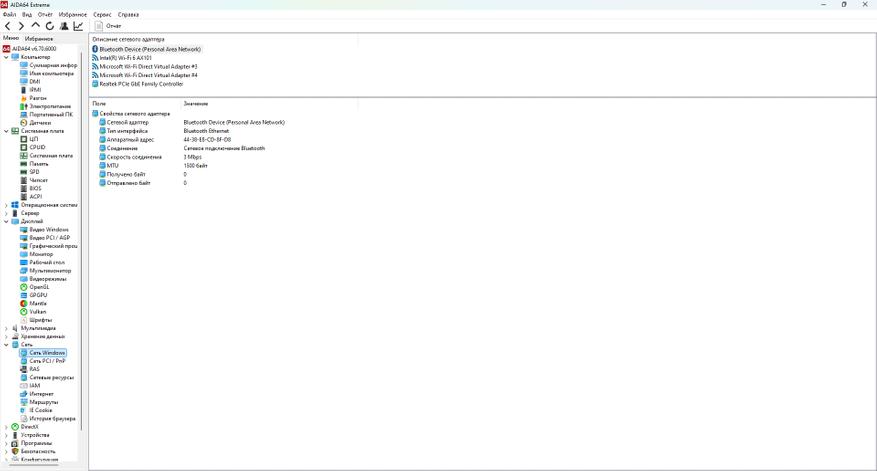This screenshot has width=877, height=471.
Task: Open the Отчёт menu
Action: (x=45, y=15)
